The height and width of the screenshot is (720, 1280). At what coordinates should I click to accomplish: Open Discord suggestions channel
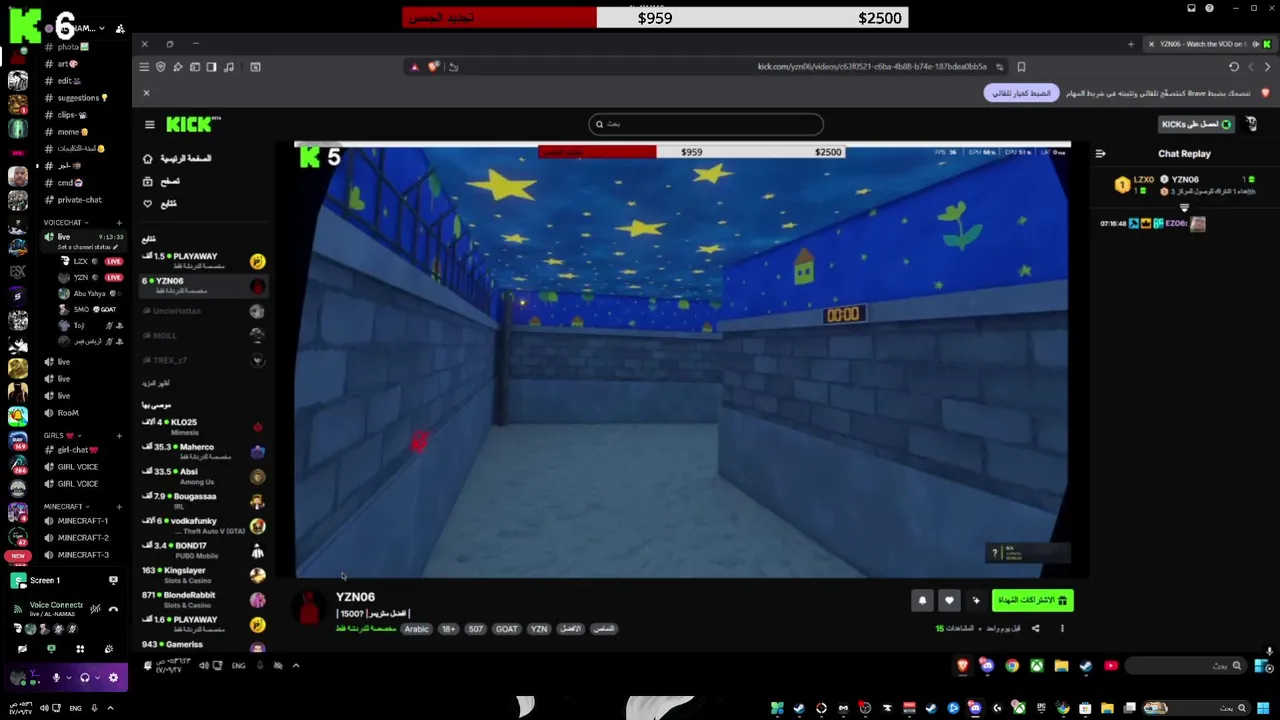coord(77,98)
